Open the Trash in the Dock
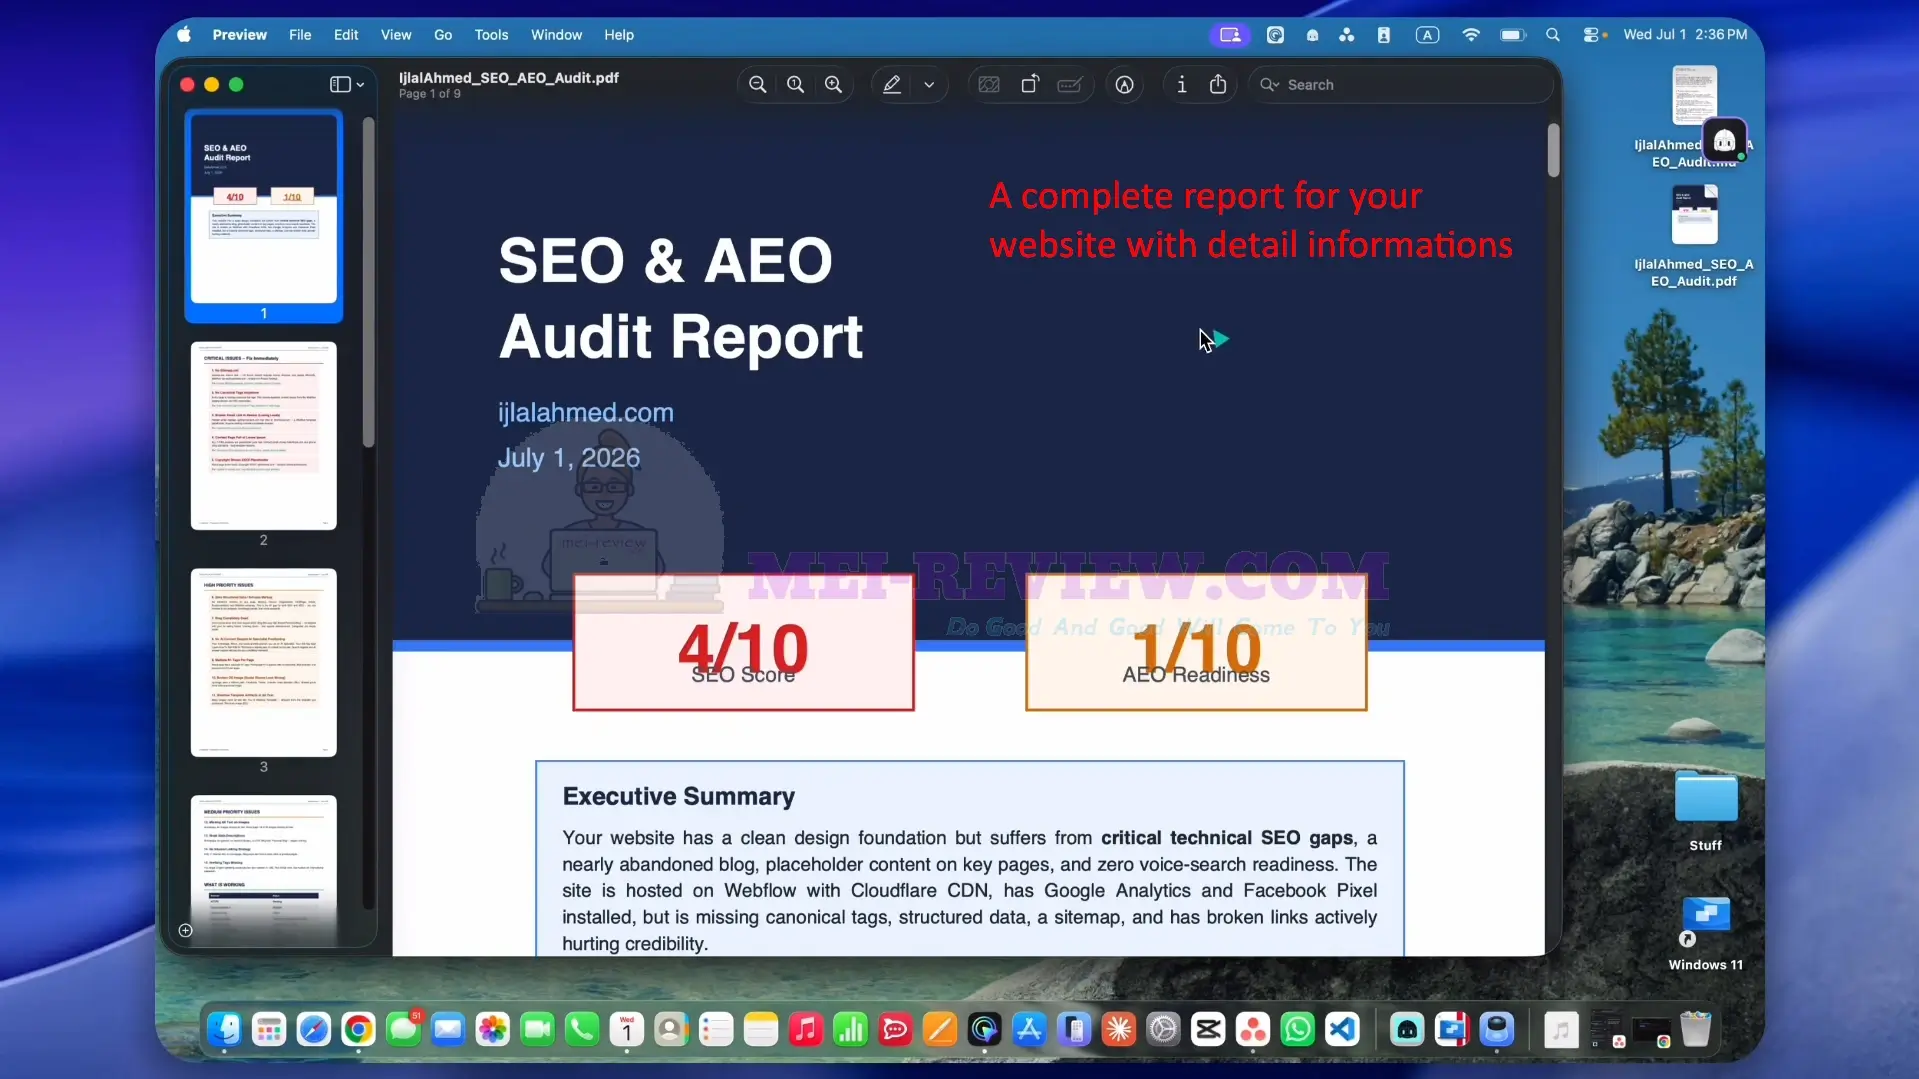Image resolution: width=1919 pixels, height=1079 pixels. pyautogui.click(x=1695, y=1029)
